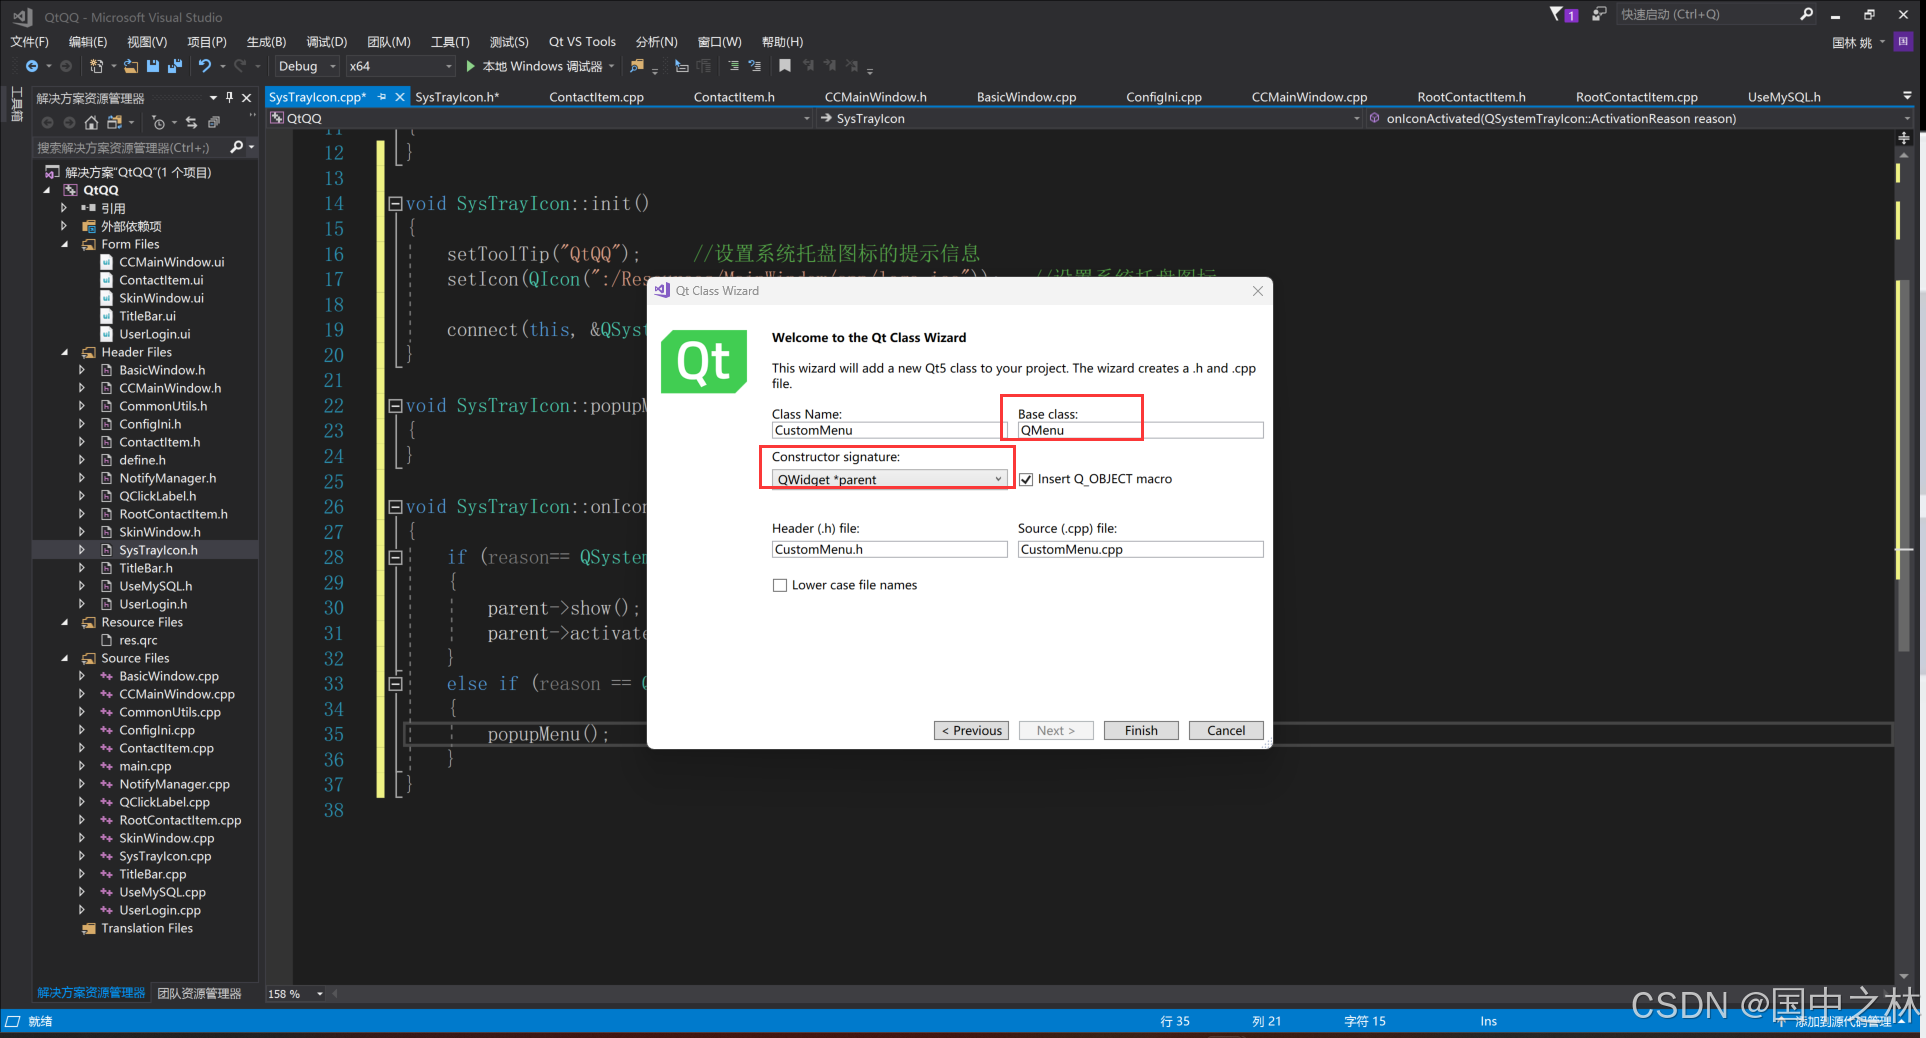
Task: Select main.cpp in Solution Explorer
Action: coord(145,766)
